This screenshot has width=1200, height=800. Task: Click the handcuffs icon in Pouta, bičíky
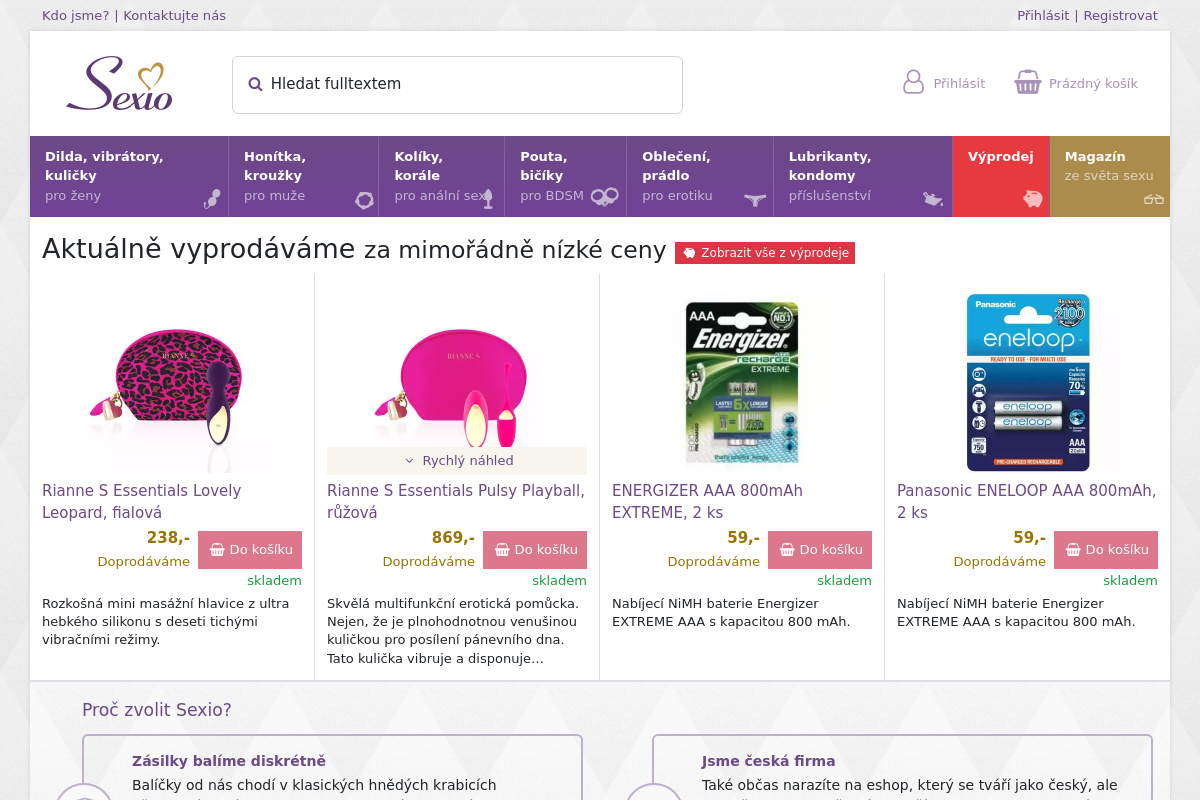coord(604,197)
